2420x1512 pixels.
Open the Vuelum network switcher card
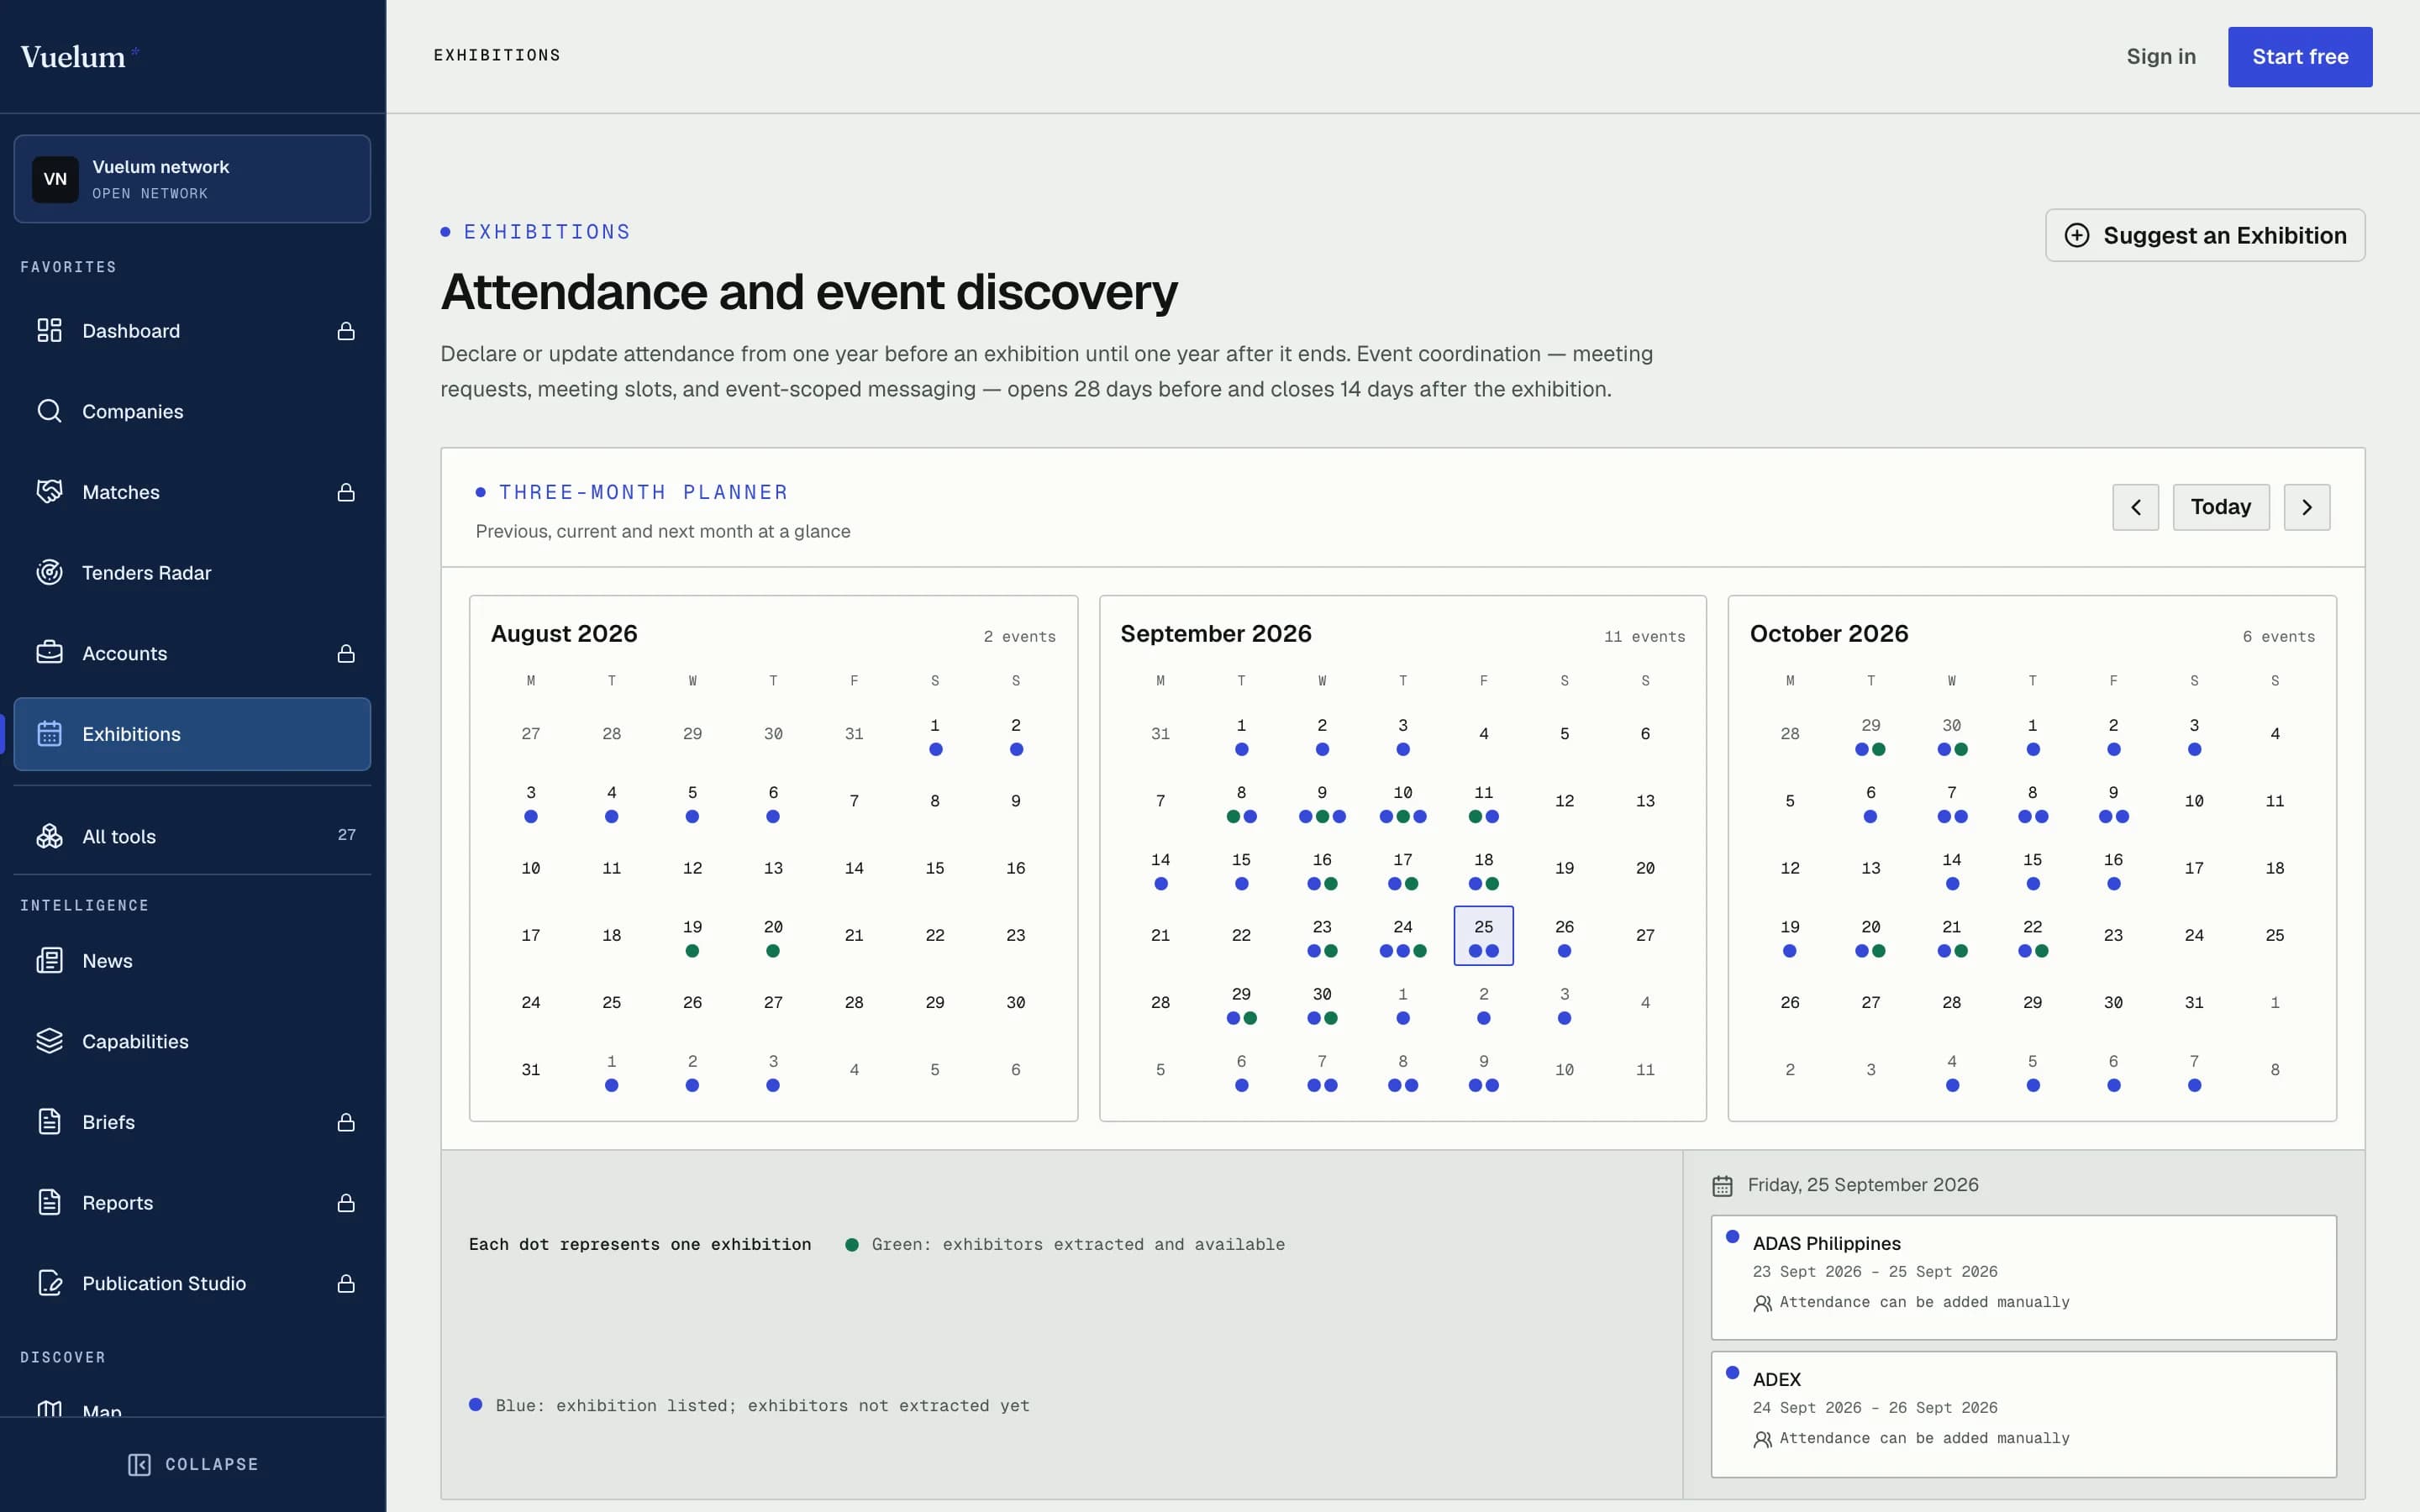pos(192,179)
